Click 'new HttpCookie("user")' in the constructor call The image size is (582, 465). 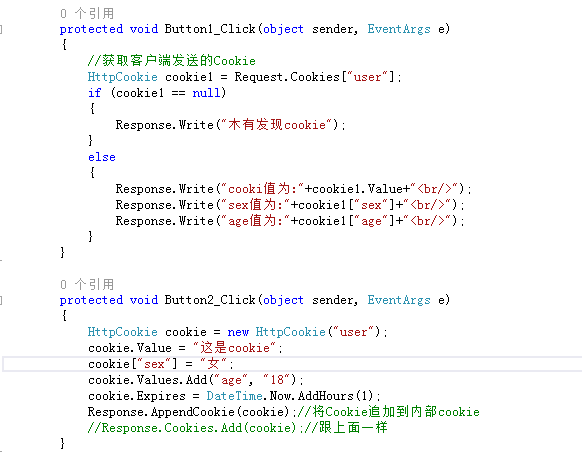click(x=304, y=332)
